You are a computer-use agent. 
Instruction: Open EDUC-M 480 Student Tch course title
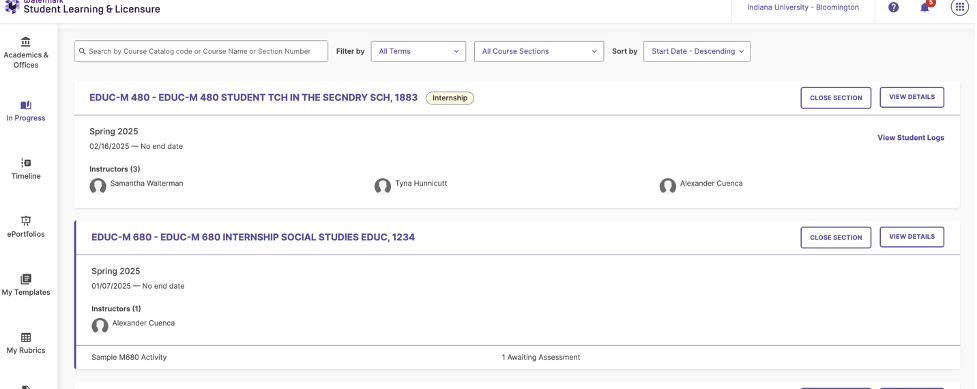[x=254, y=98]
